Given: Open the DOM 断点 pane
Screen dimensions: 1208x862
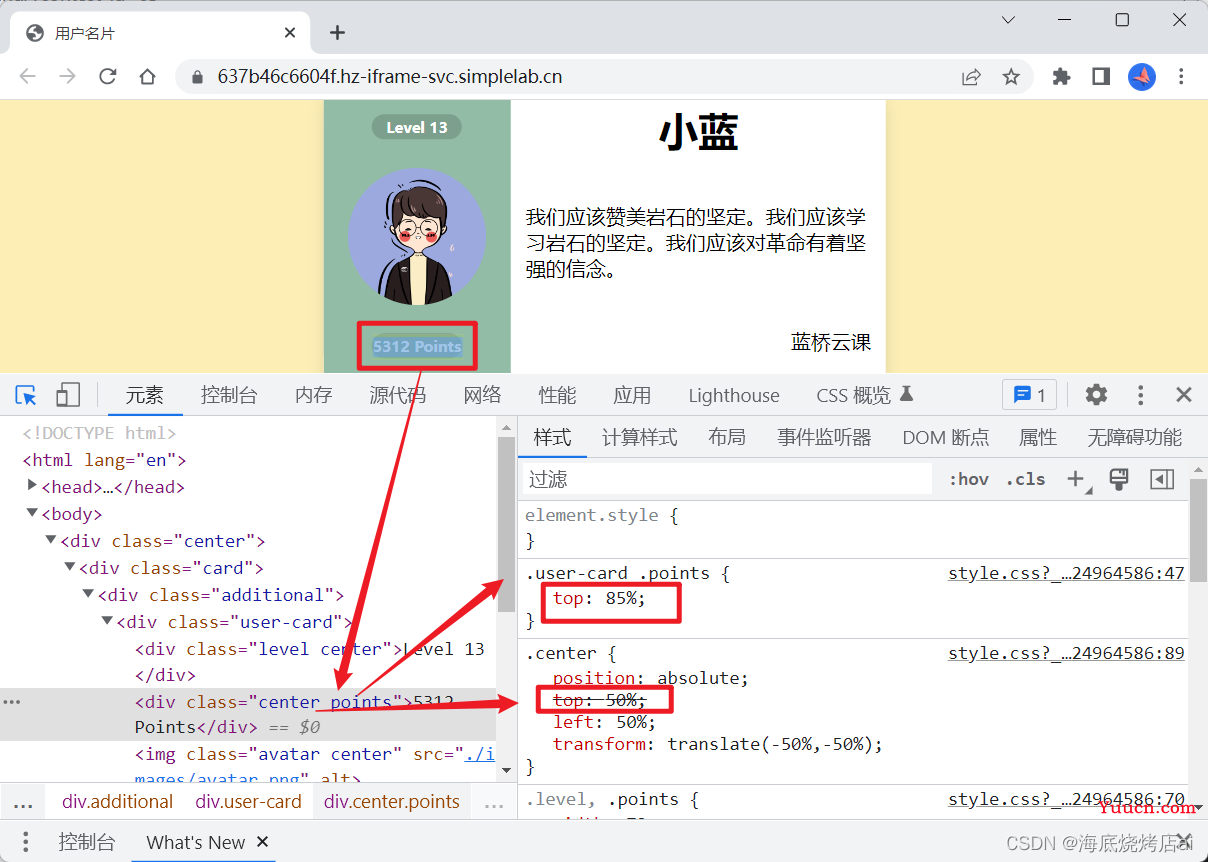Looking at the screenshot, I should 945,437.
